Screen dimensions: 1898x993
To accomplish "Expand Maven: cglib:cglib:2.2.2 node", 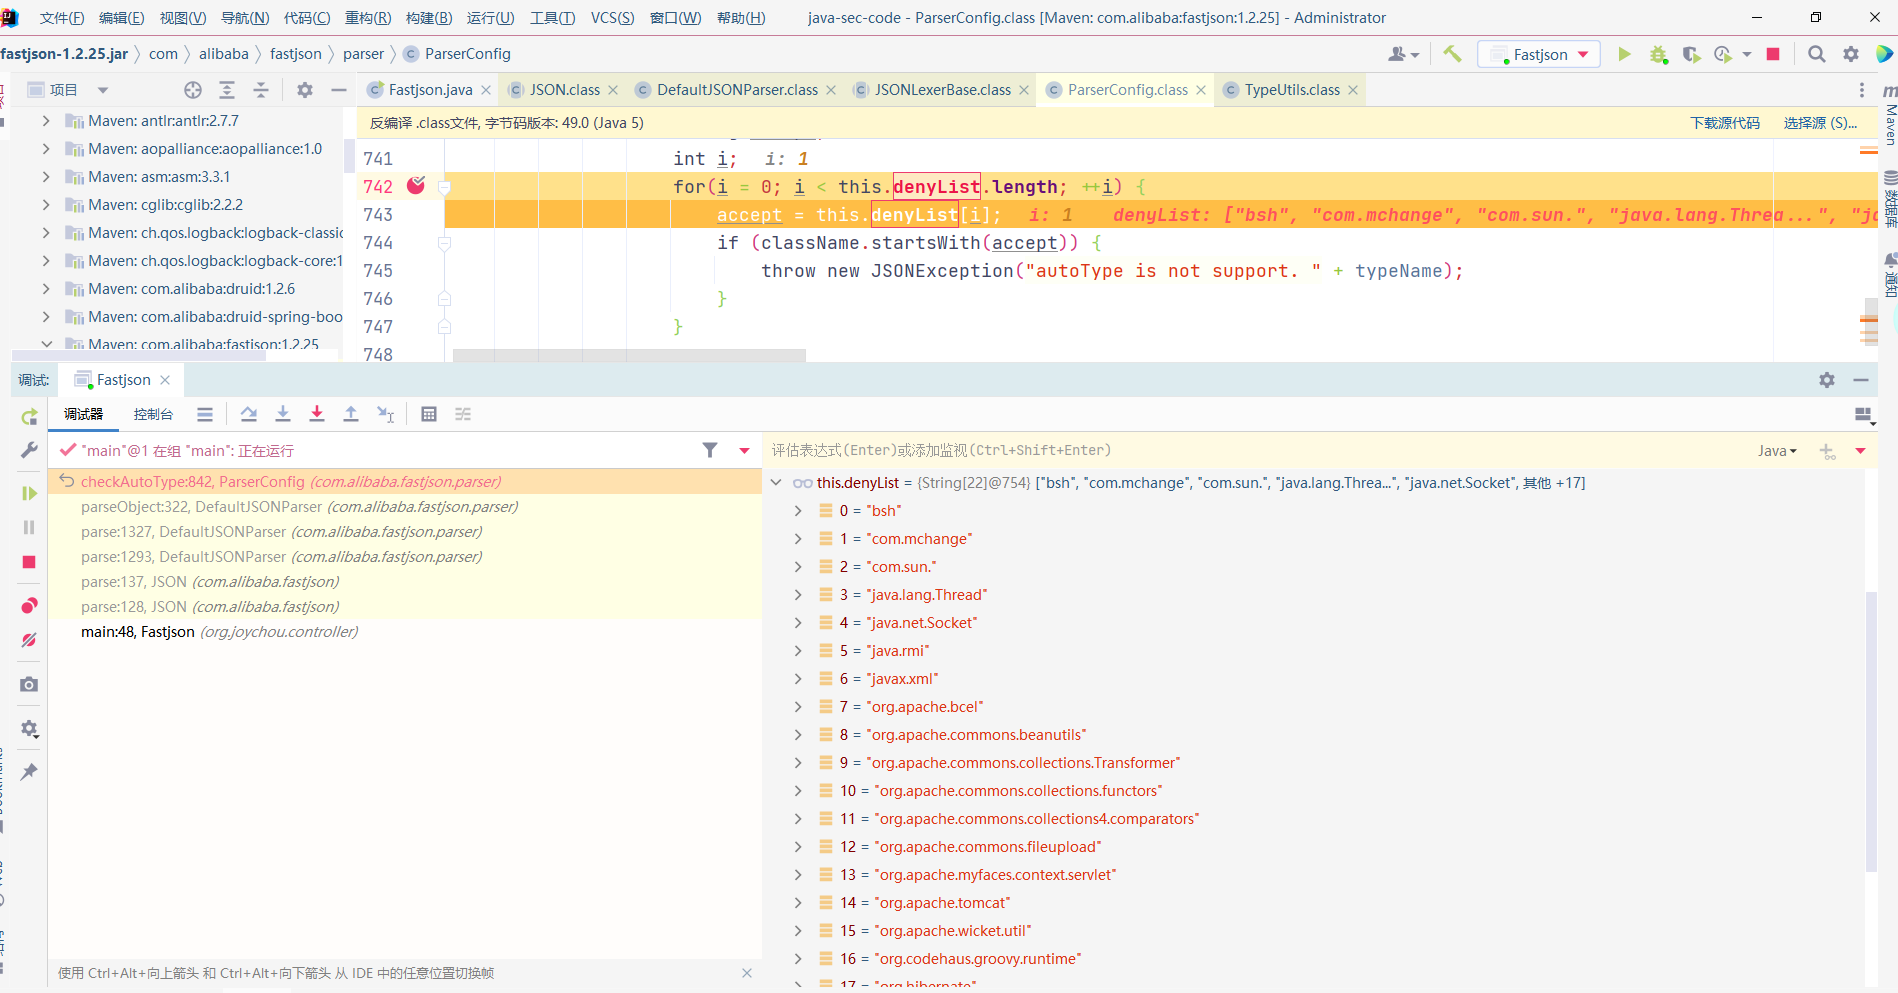I will point(46,204).
